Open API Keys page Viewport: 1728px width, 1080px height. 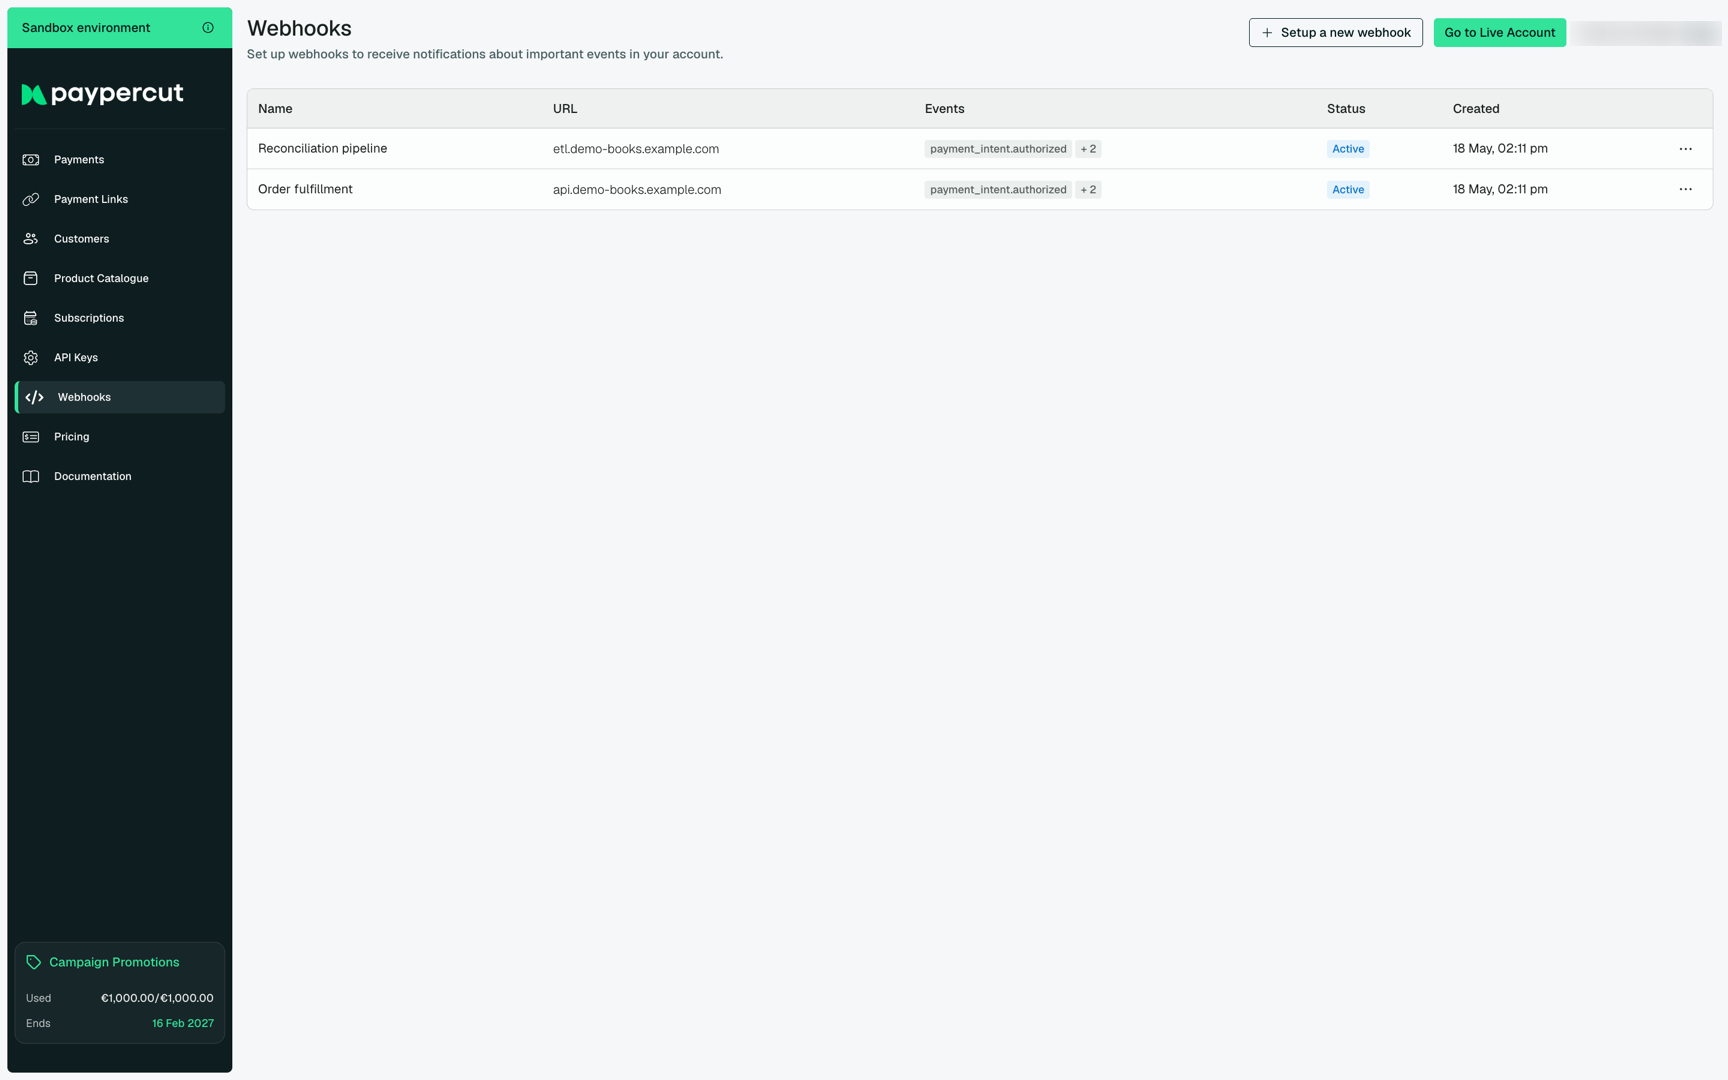coord(120,358)
